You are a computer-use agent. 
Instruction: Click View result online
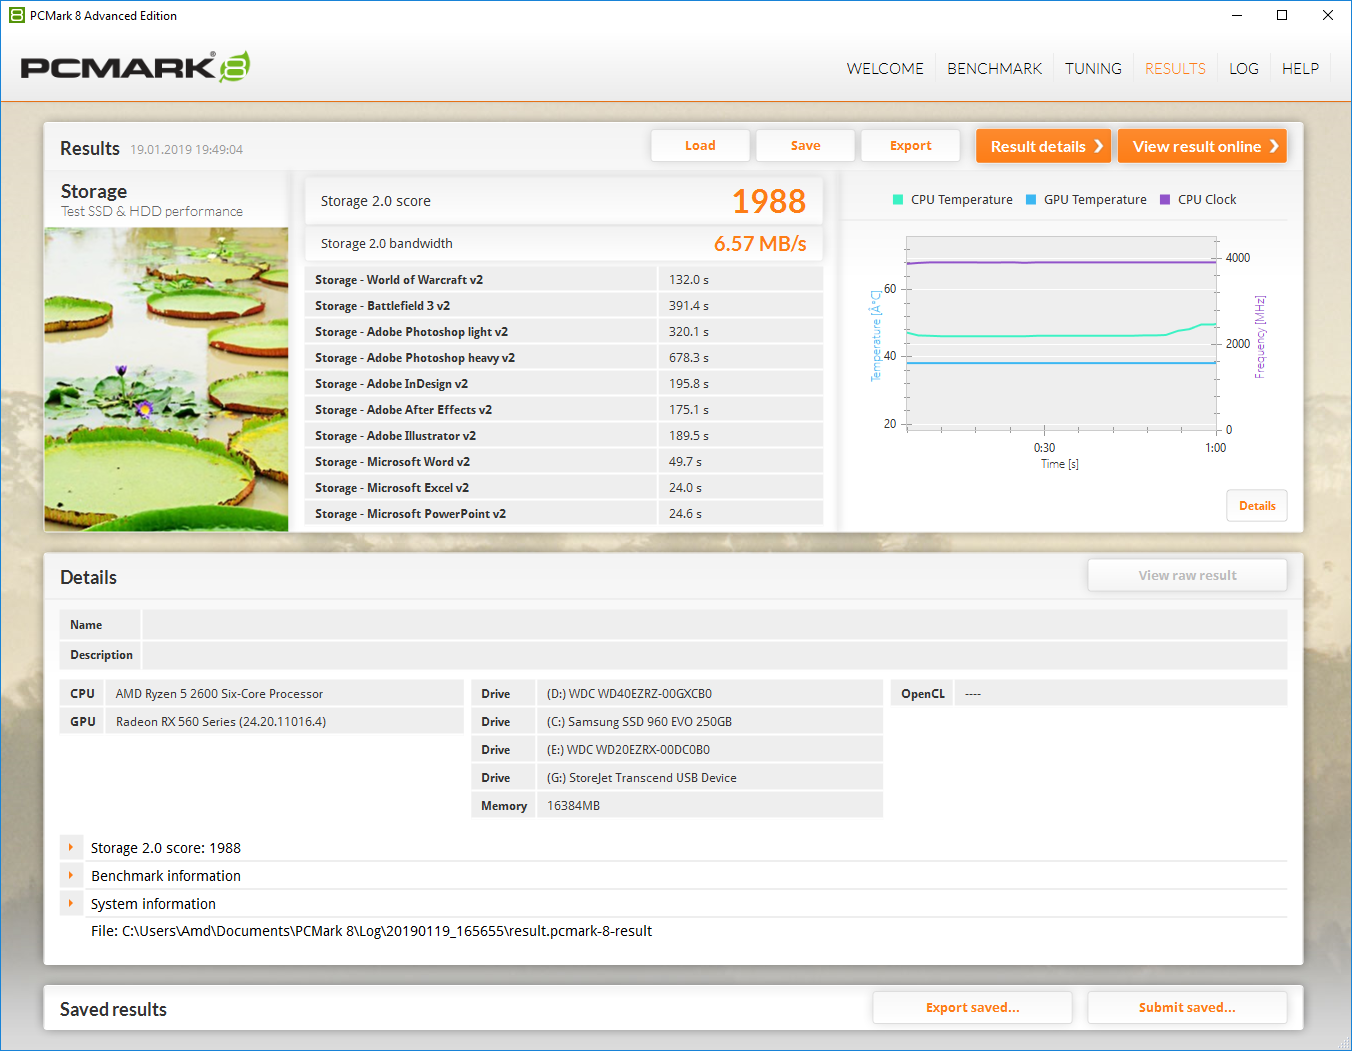tap(1202, 146)
